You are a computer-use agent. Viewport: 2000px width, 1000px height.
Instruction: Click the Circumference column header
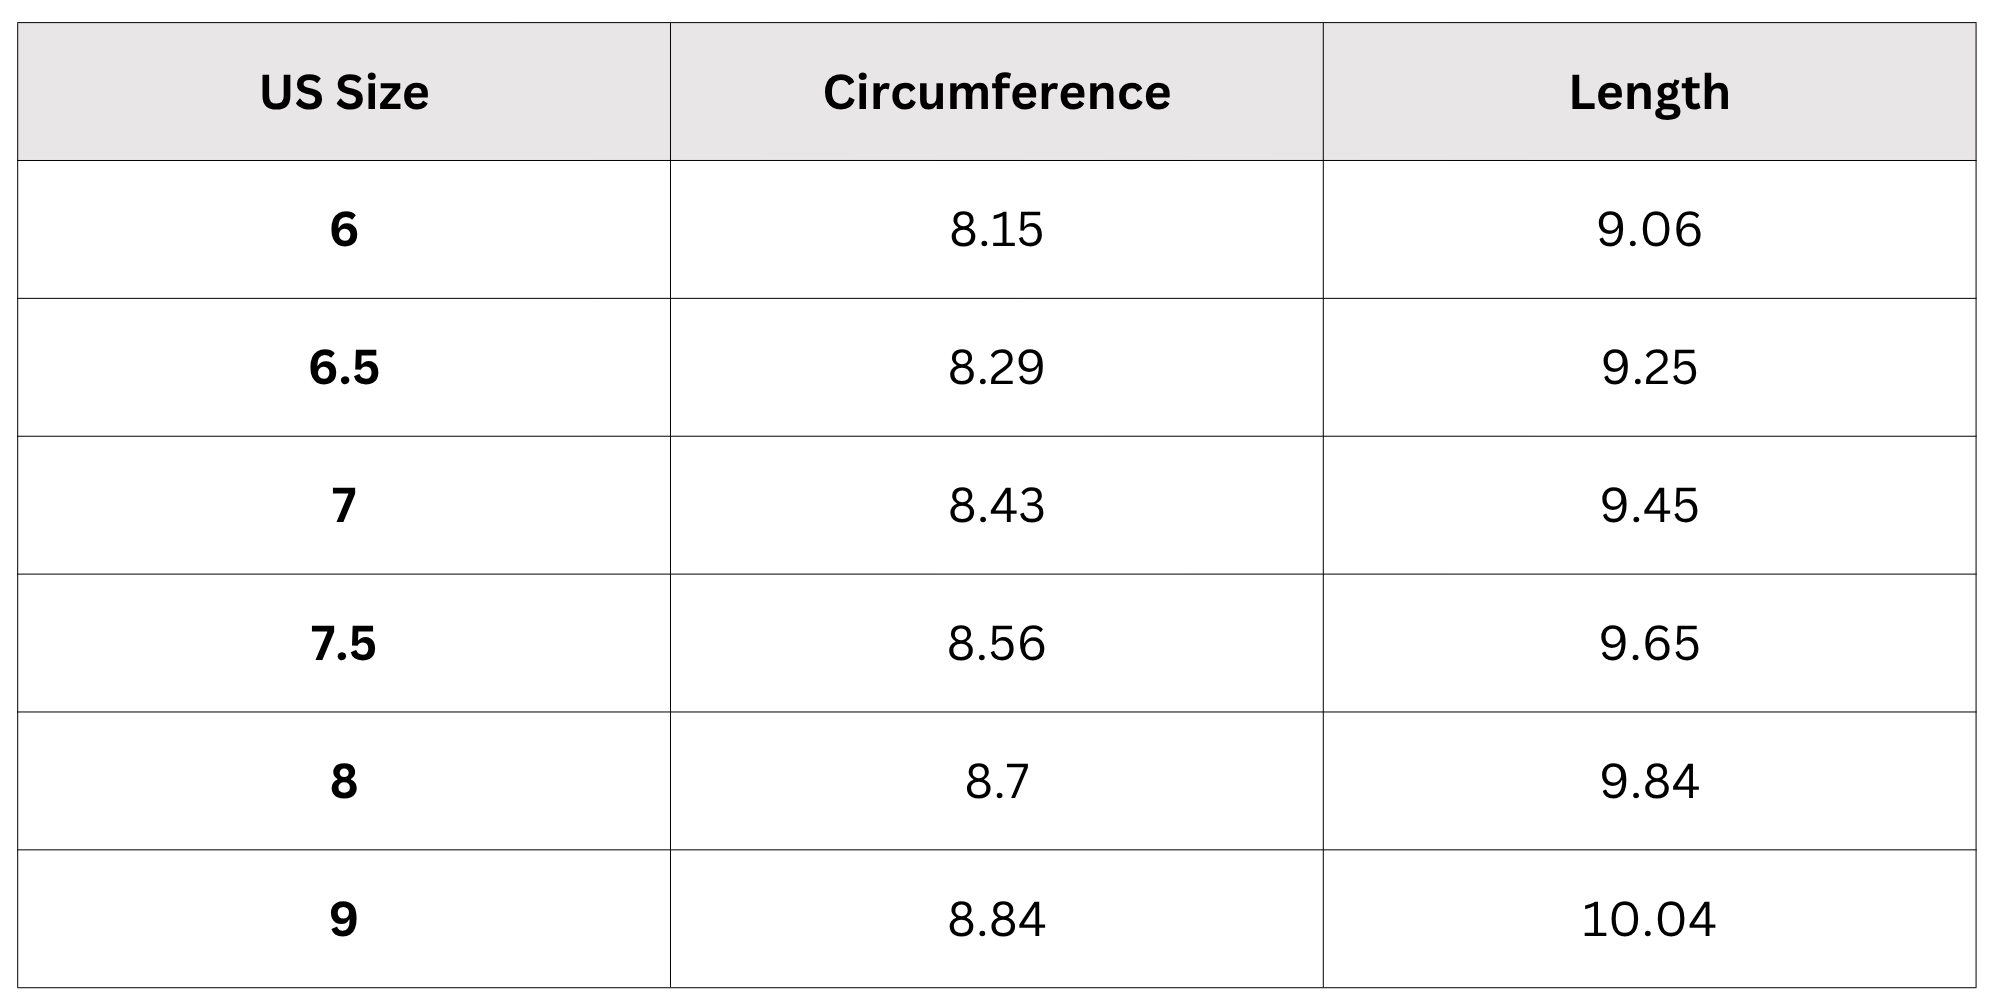[x=997, y=92]
